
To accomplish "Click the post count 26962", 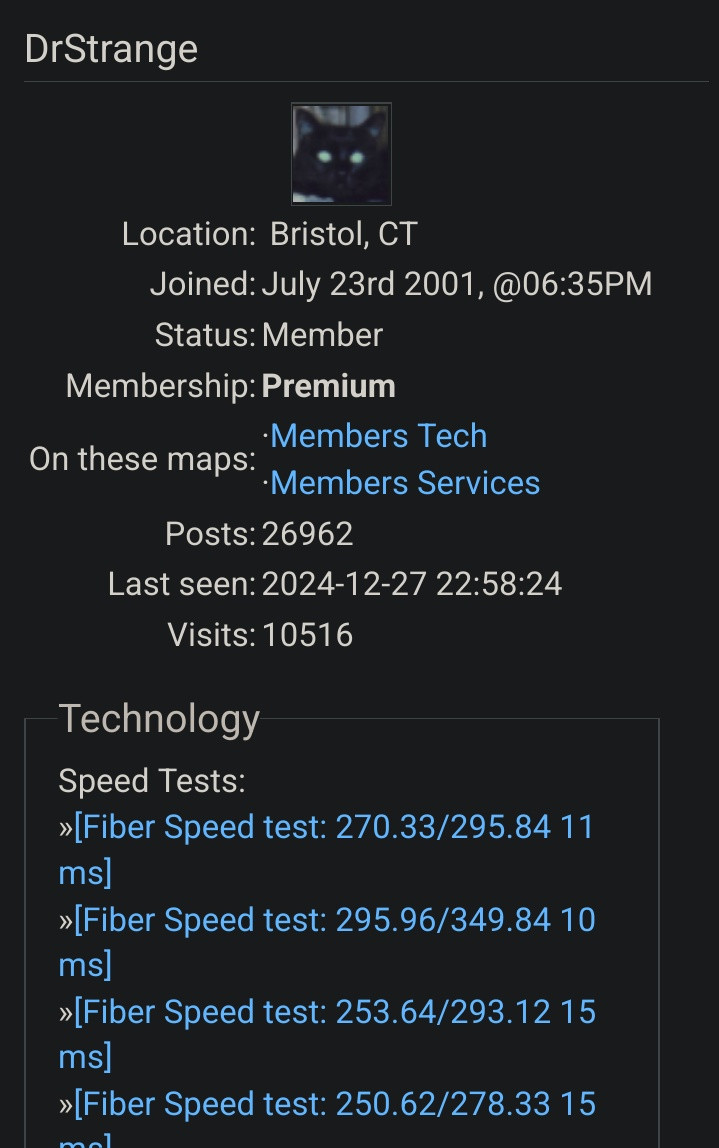I will point(307,534).
